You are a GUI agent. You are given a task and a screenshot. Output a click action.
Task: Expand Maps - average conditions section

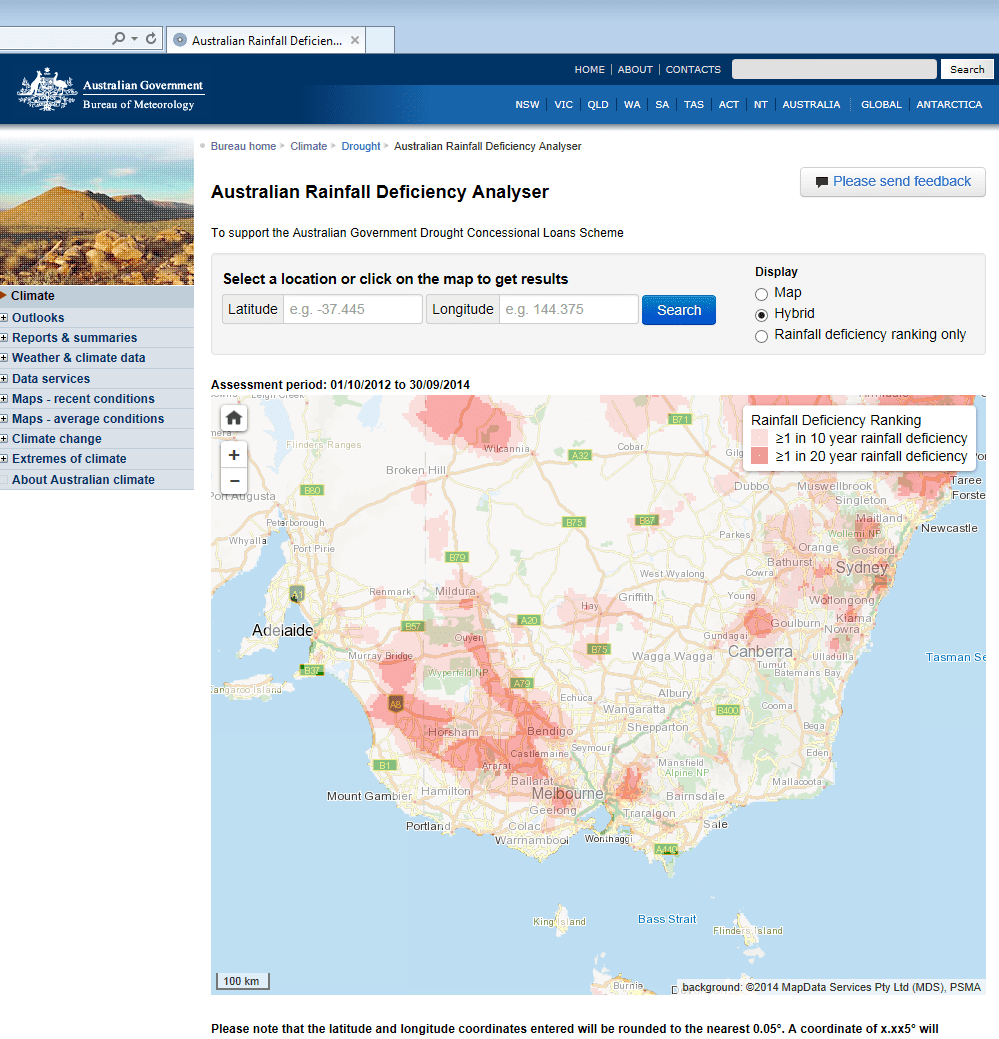coord(4,419)
